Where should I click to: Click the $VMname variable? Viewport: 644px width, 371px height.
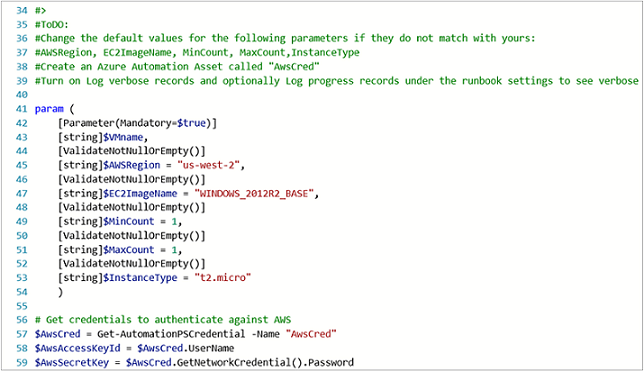(123, 137)
